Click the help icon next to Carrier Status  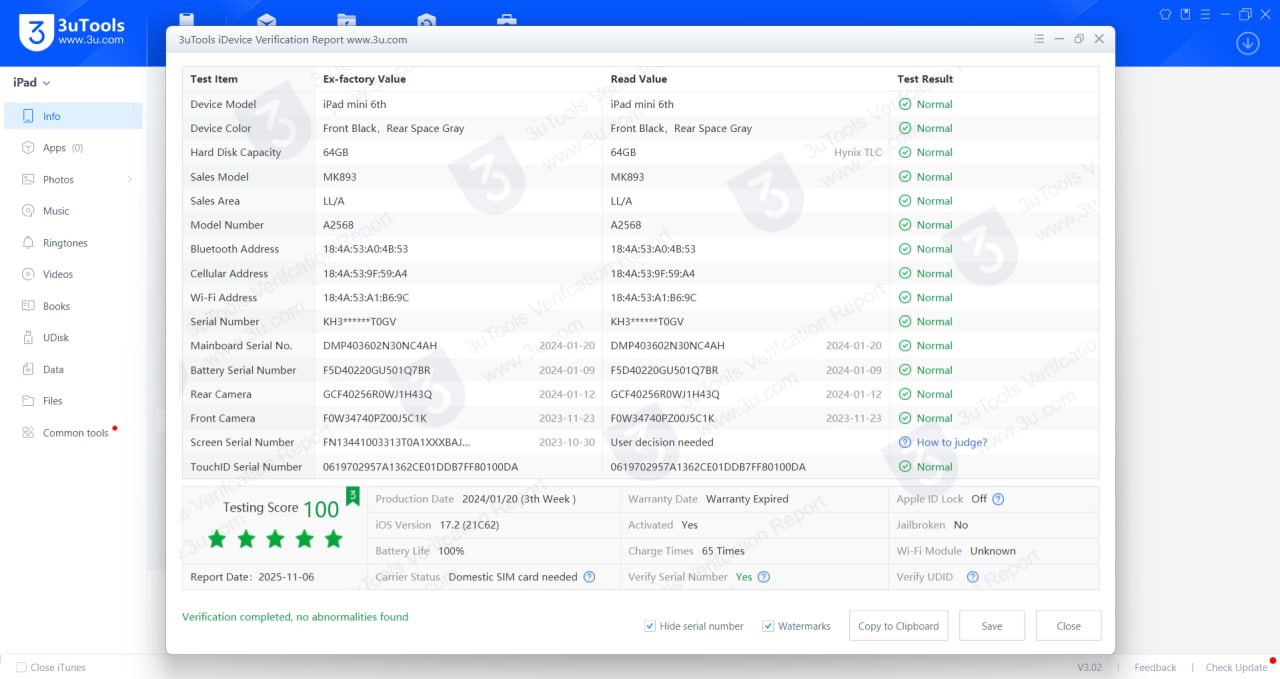(589, 577)
